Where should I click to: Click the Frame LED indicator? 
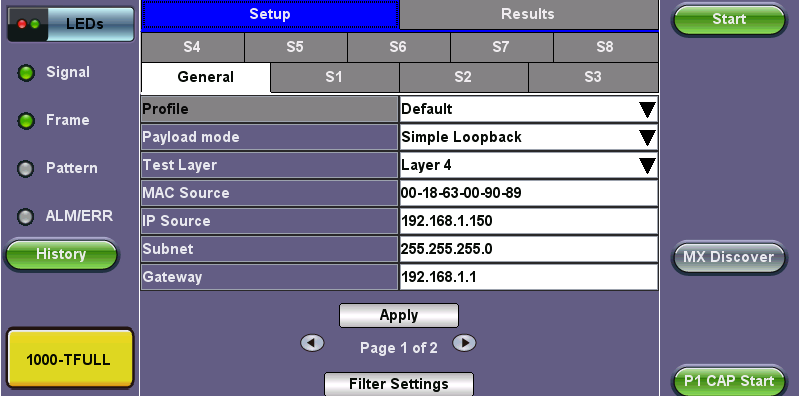point(26,121)
